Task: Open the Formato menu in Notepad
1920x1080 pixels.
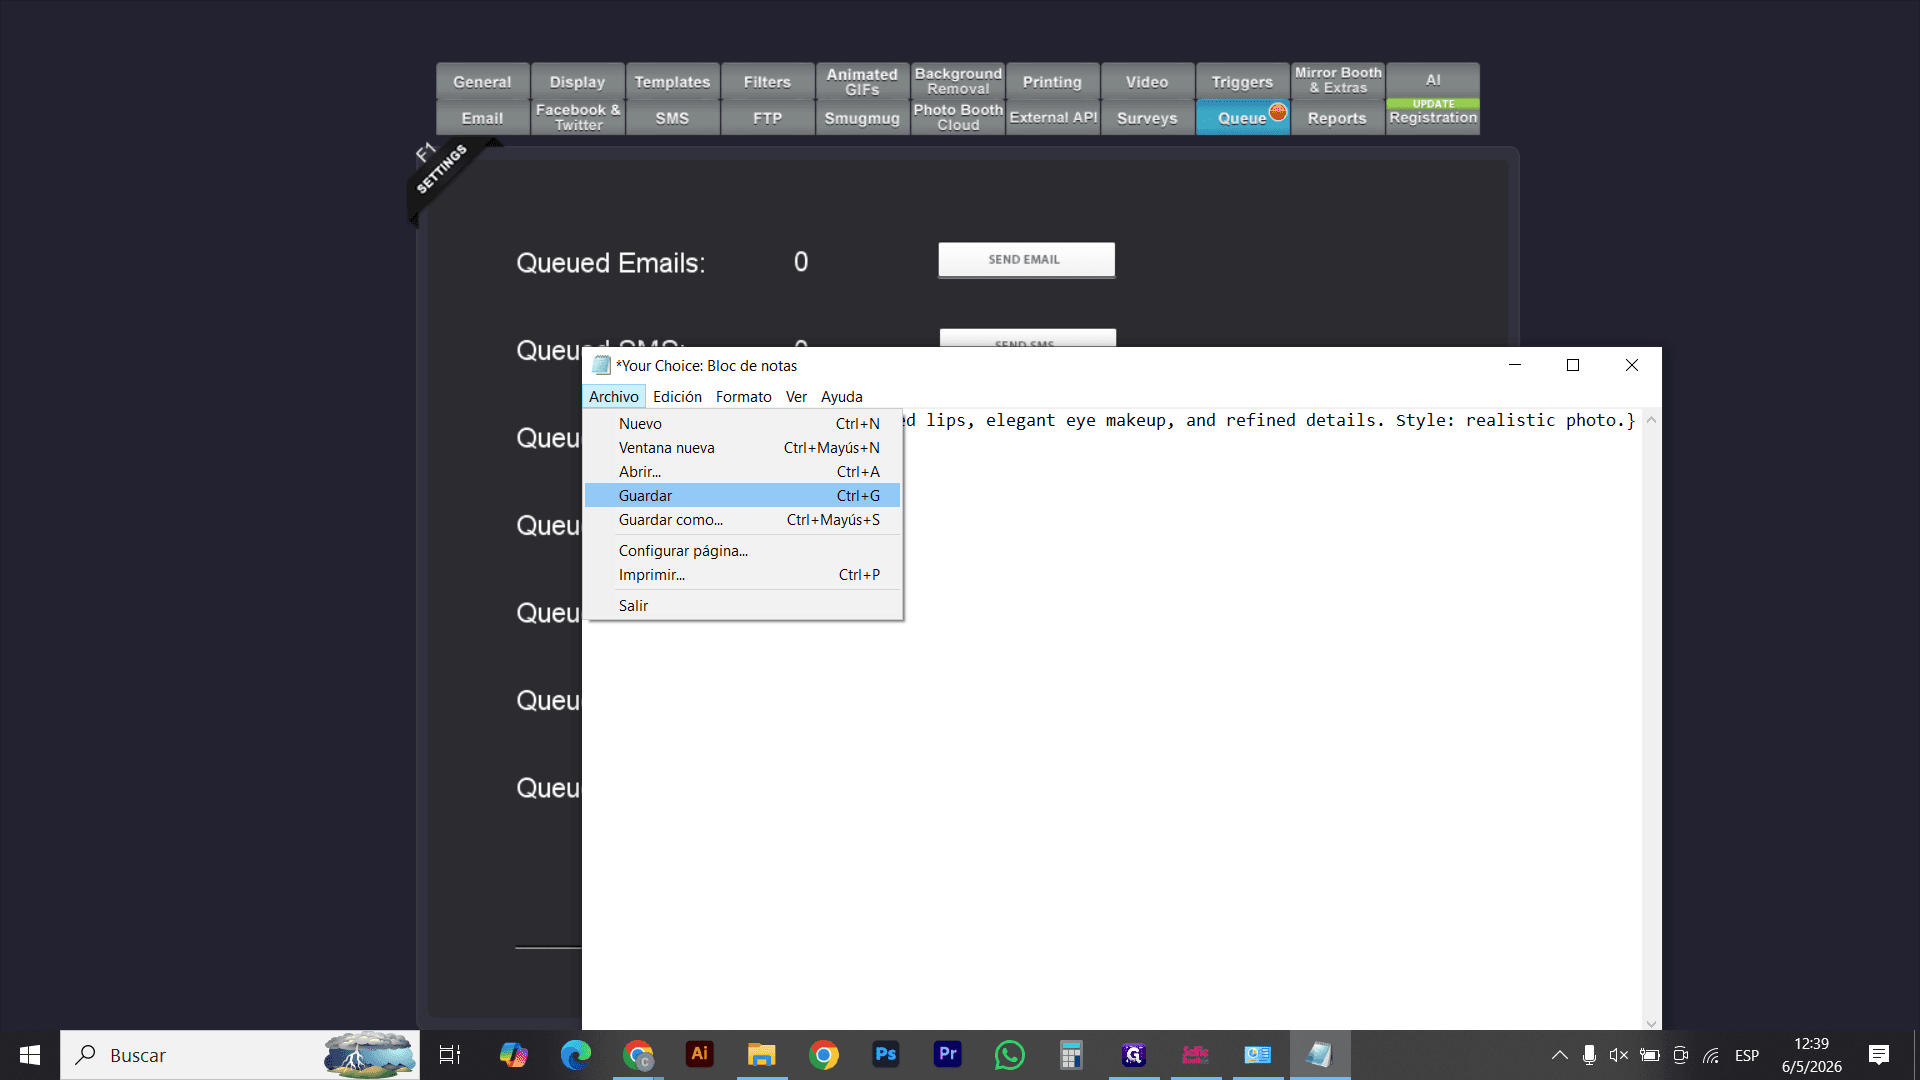Action: [x=743, y=397]
